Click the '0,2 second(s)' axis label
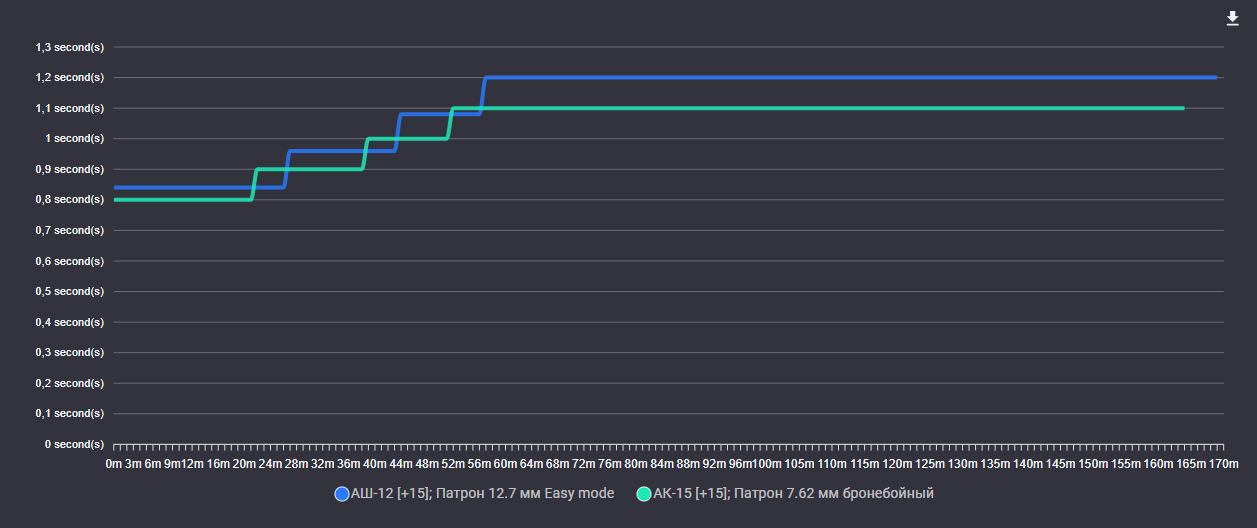This screenshot has height=528, width=1257. tap(70, 383)
